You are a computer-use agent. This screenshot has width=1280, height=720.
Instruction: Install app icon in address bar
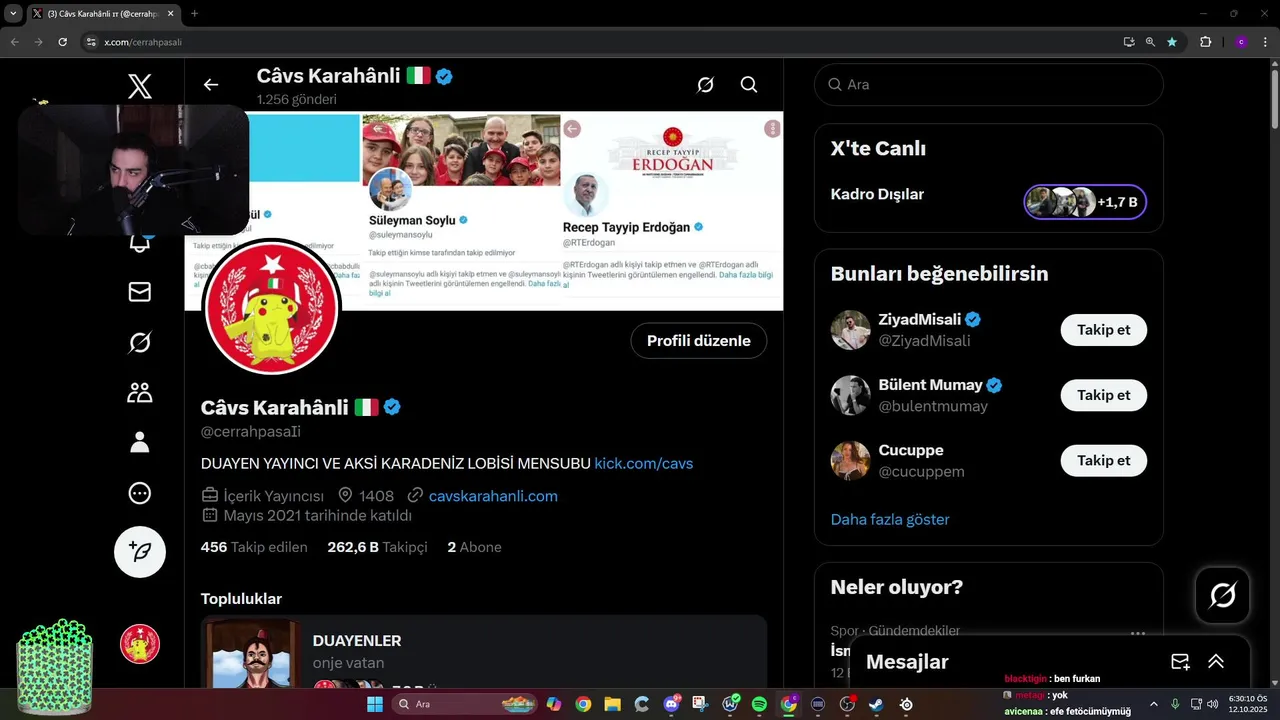click(x=1129, y=42)
